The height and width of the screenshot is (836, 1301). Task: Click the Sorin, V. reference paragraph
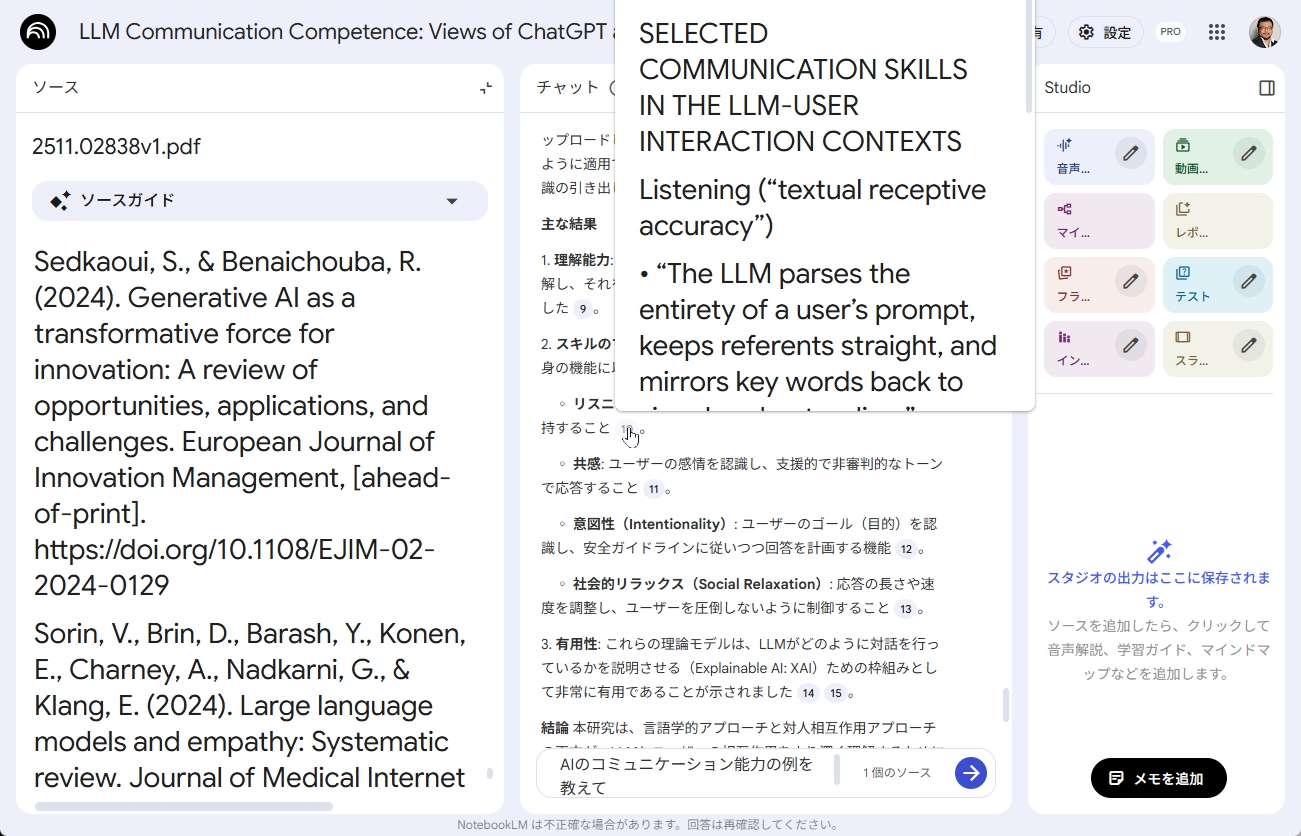250,705
